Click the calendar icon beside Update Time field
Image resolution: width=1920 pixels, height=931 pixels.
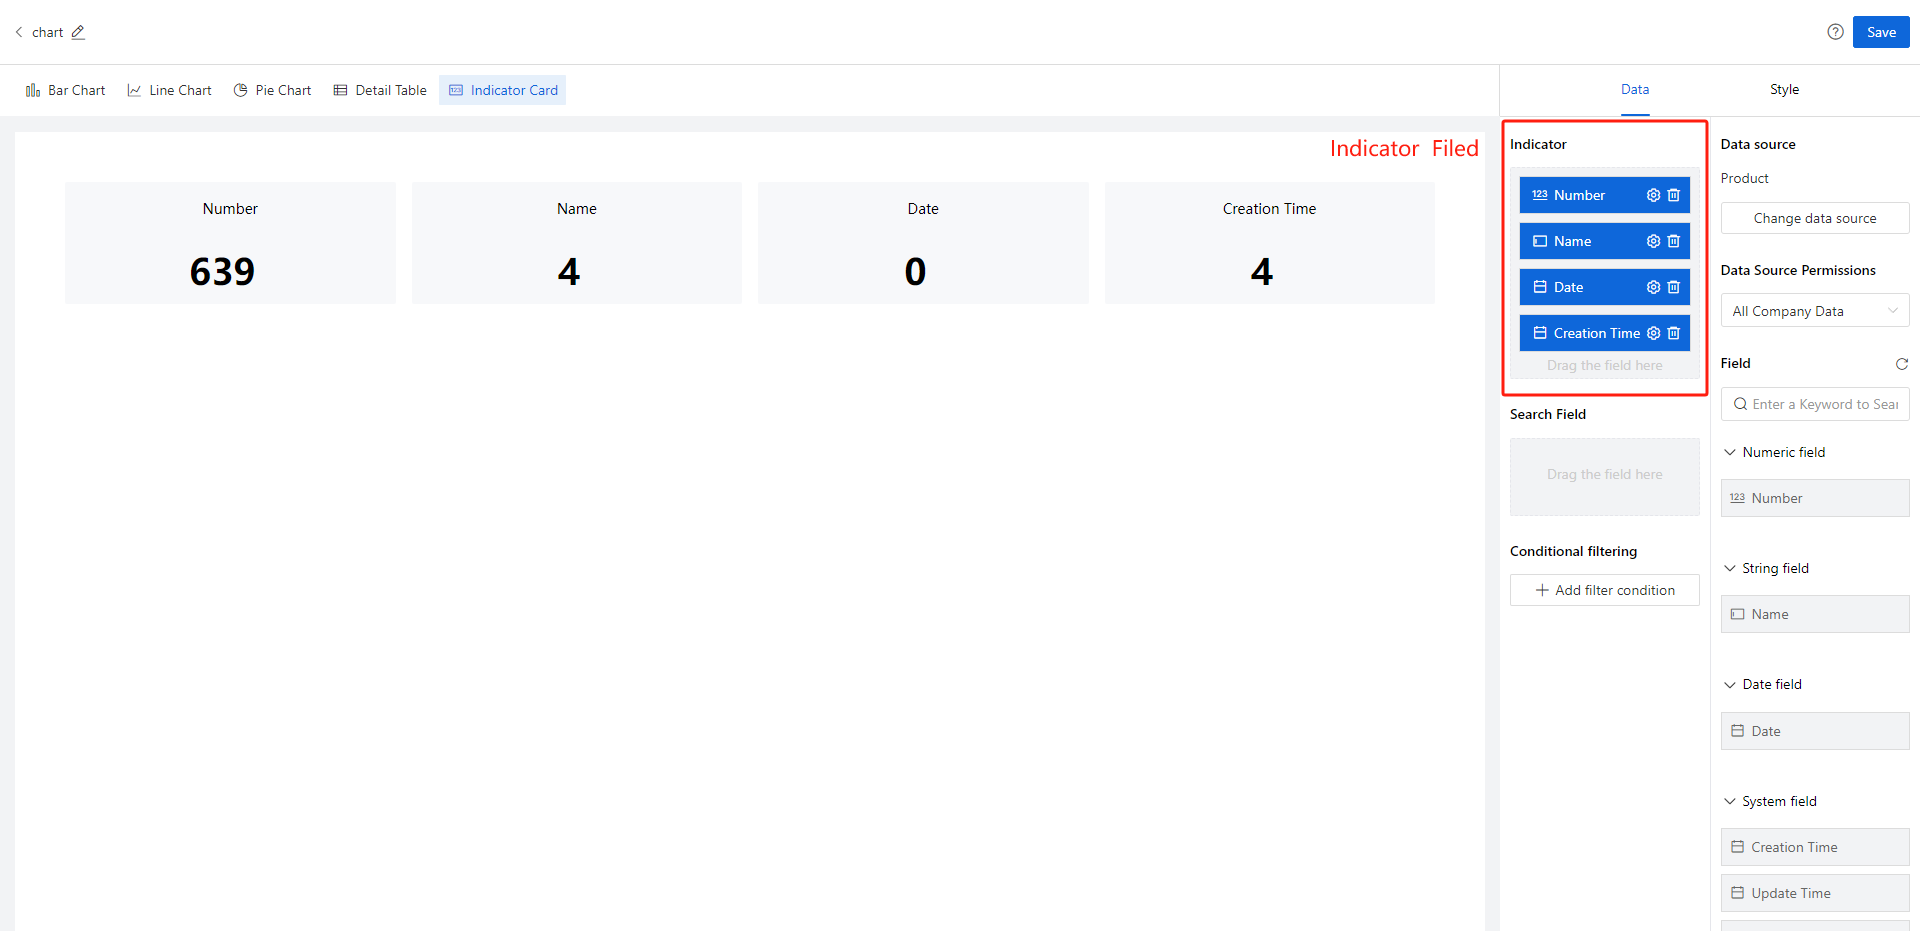tap(1737, 893)
